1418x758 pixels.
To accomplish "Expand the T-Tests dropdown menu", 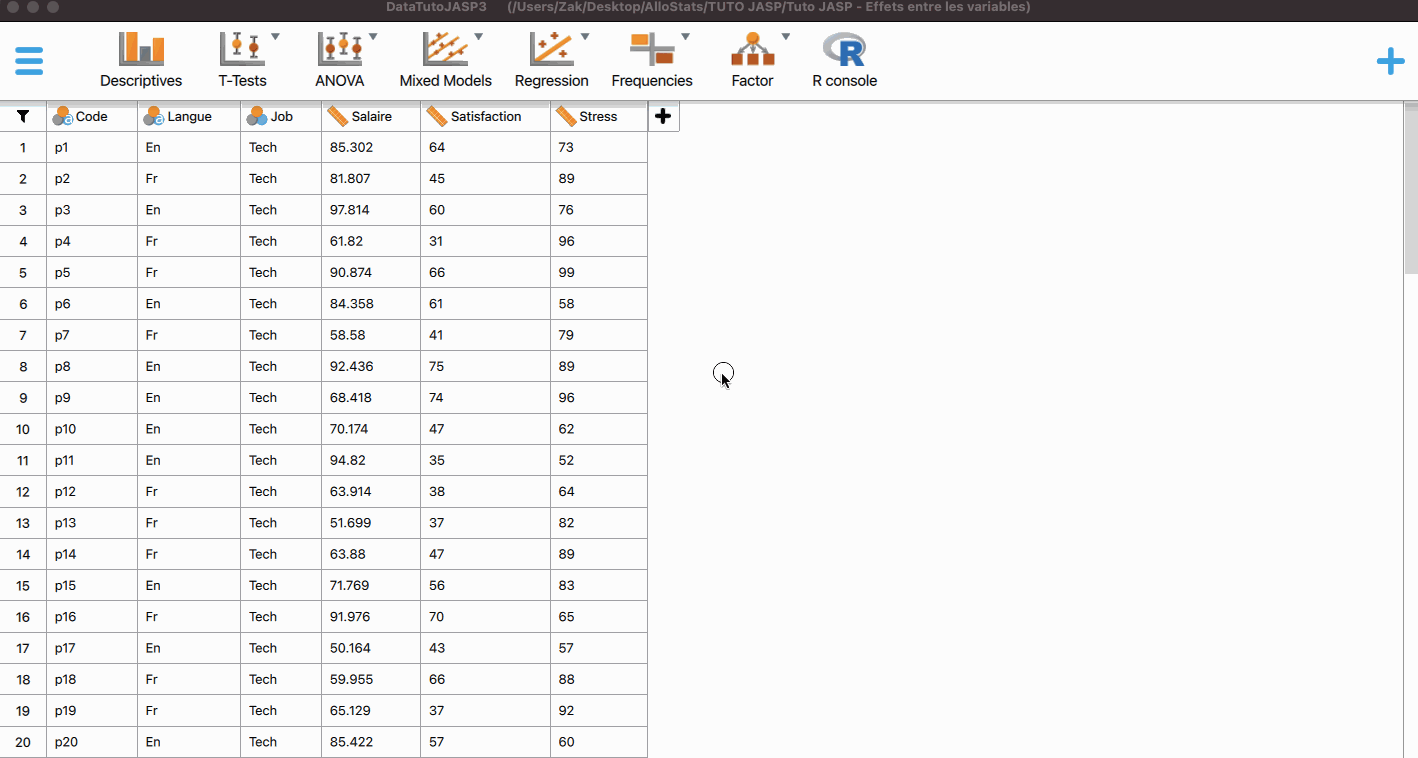I will 275,37.
